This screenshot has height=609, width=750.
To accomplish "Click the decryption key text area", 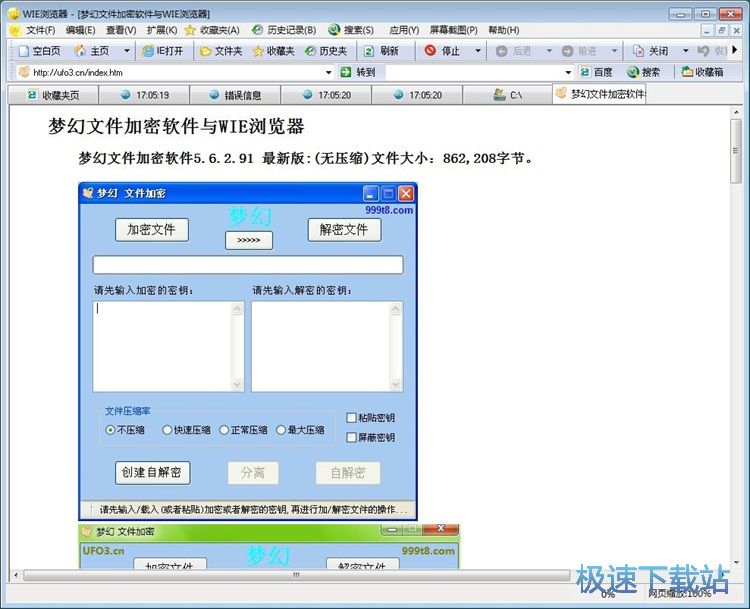I will 327,346.
